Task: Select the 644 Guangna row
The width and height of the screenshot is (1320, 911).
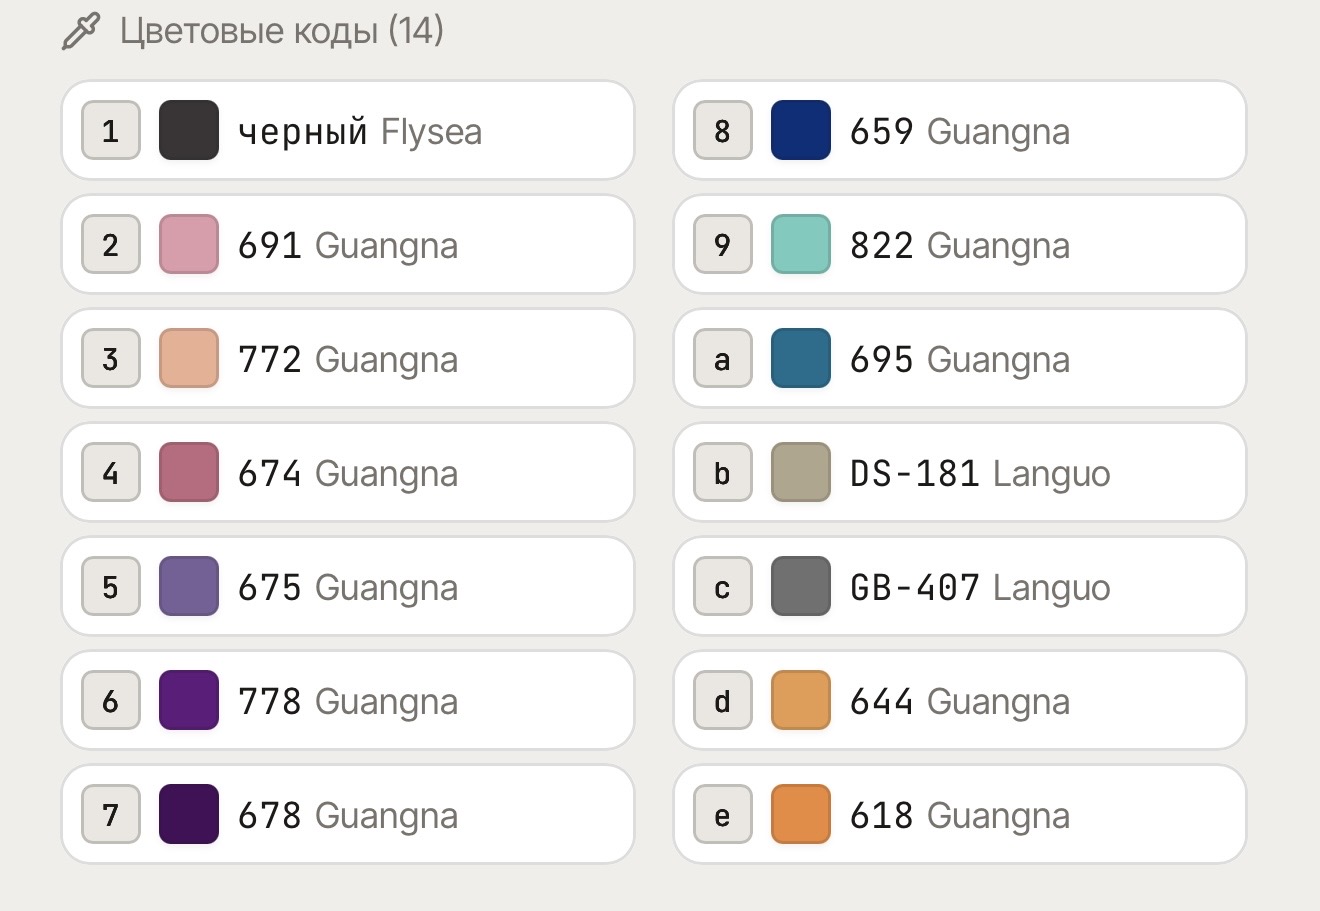Action: 960,700
